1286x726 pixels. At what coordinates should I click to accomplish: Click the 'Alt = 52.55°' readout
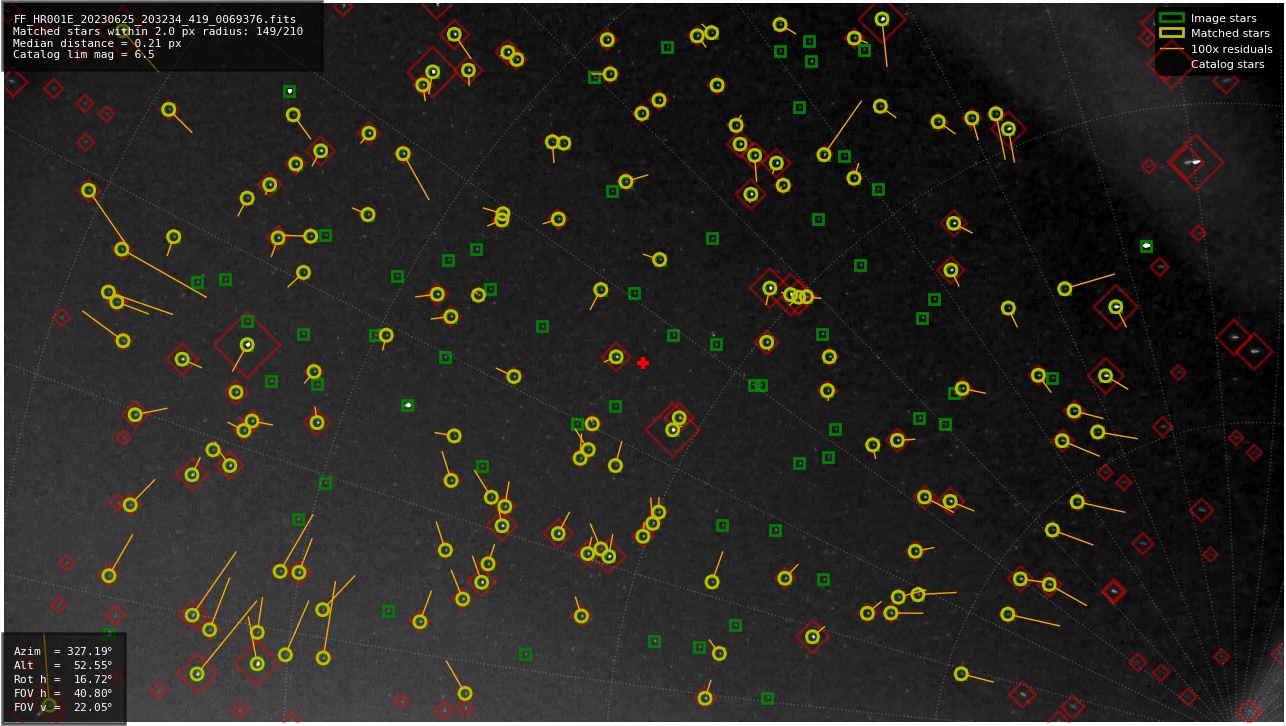pyautogui.click(x=63, y=665)
